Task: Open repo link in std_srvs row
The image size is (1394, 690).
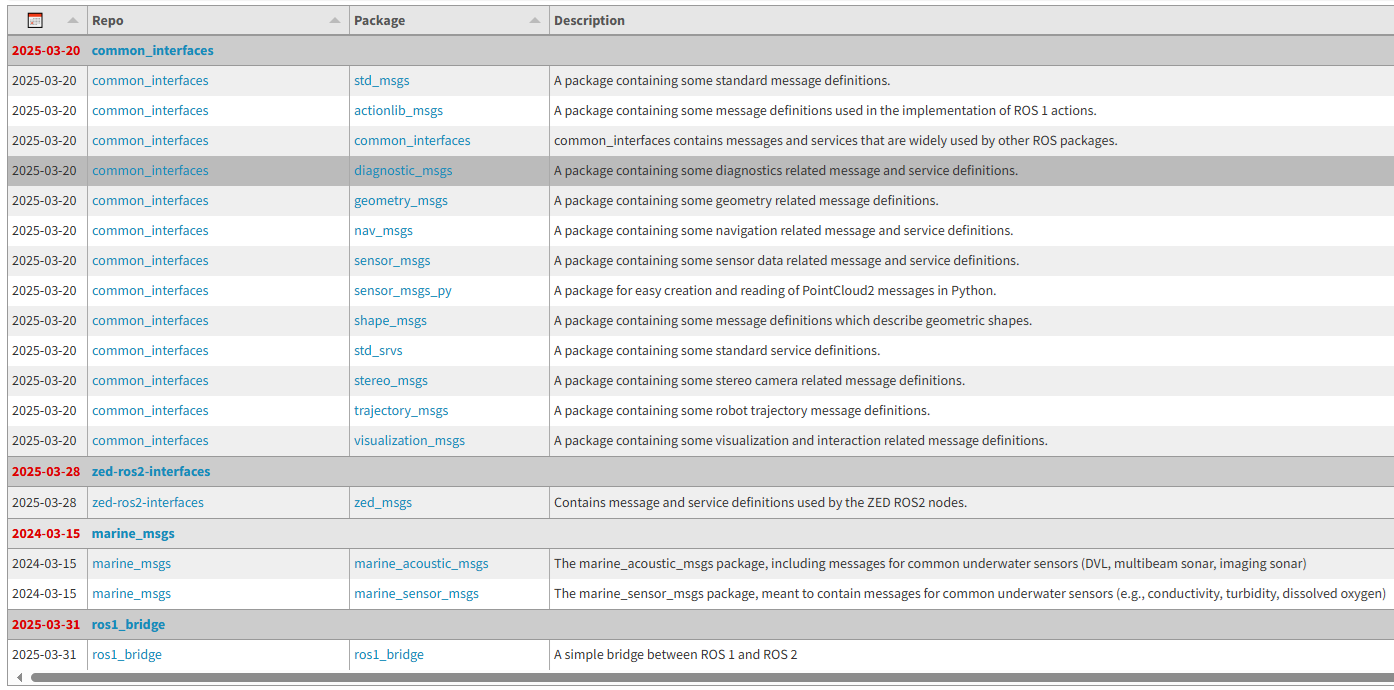Action: (150, 350)
